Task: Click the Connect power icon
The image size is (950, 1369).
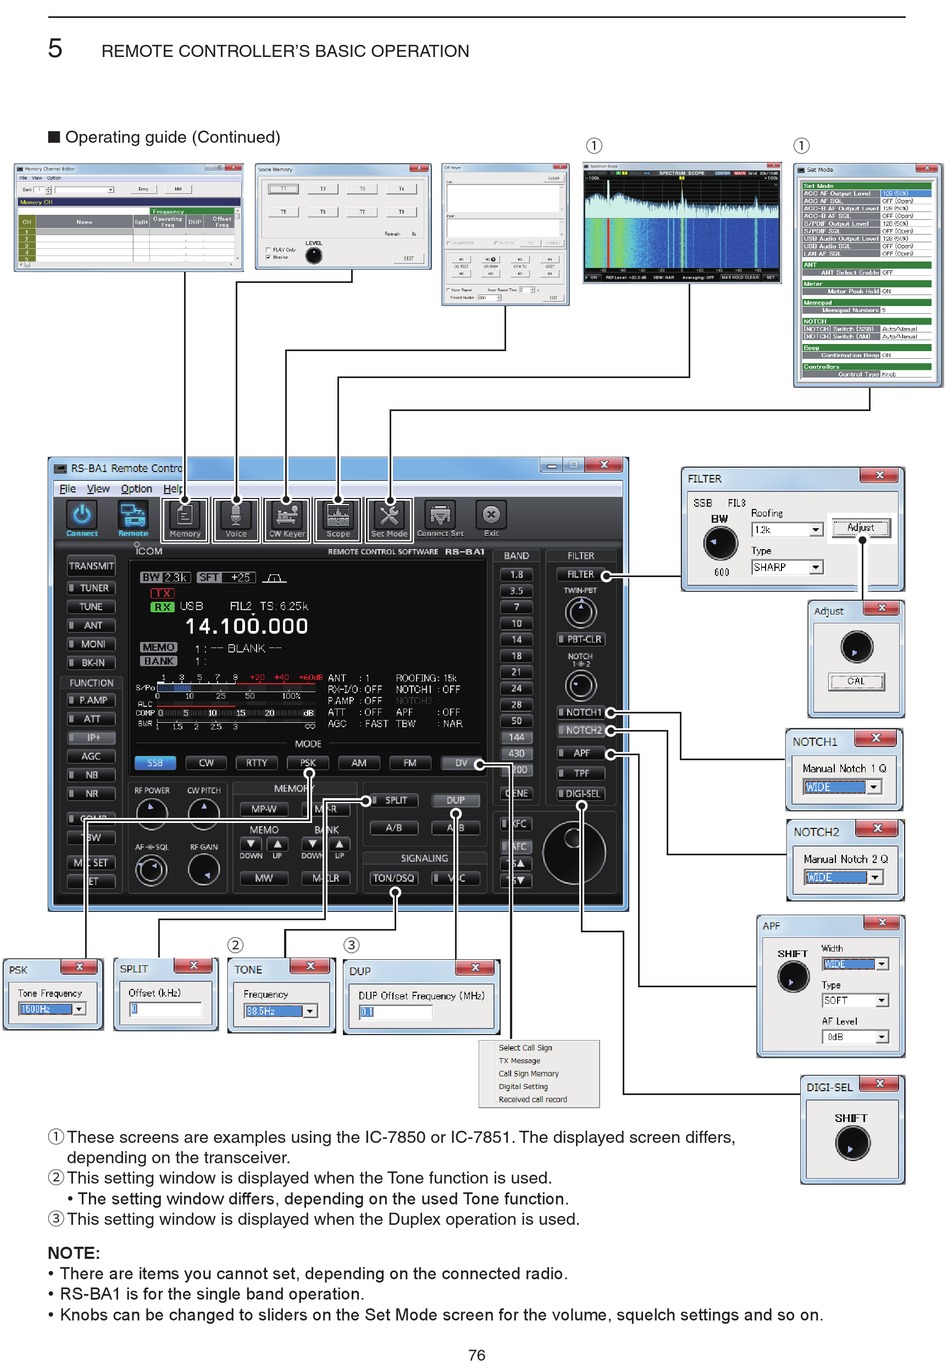Action: coord(82,515)
